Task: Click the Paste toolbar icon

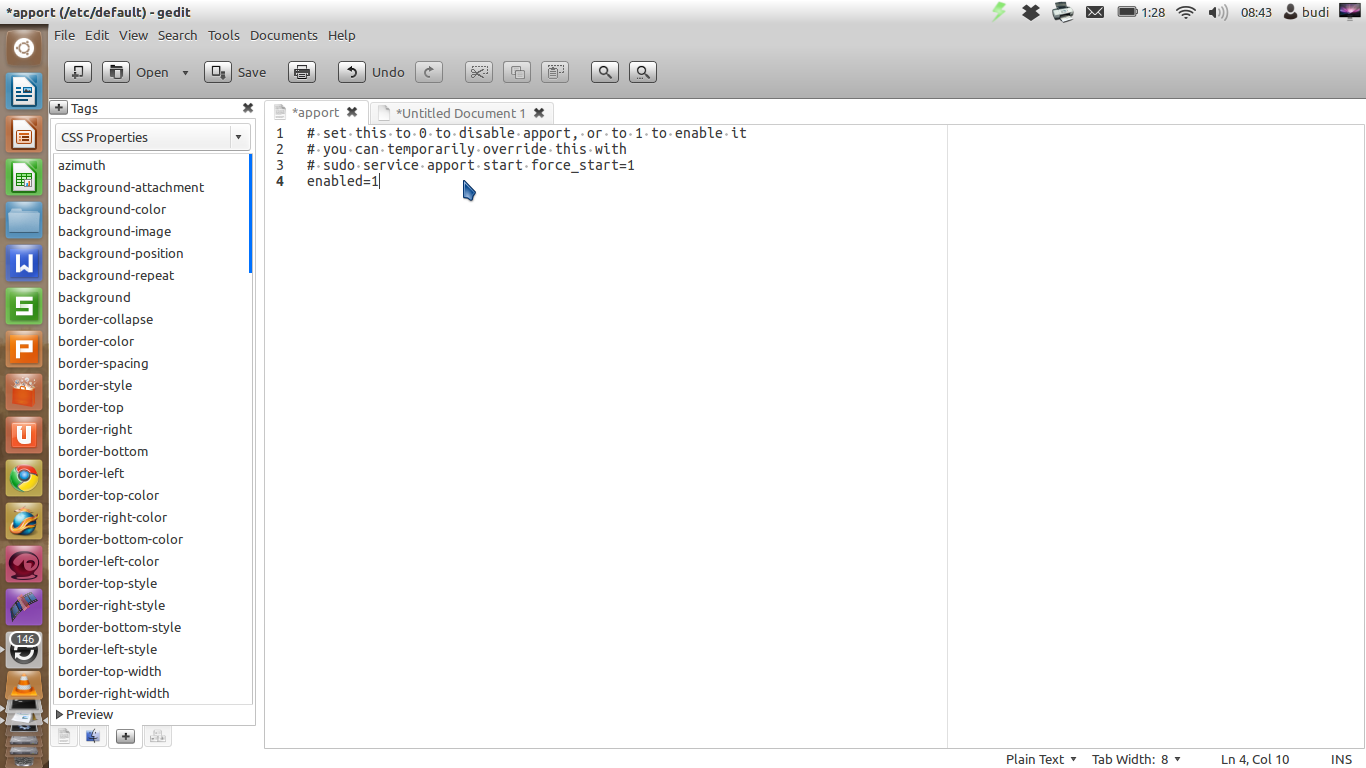Action: [555, 72]
